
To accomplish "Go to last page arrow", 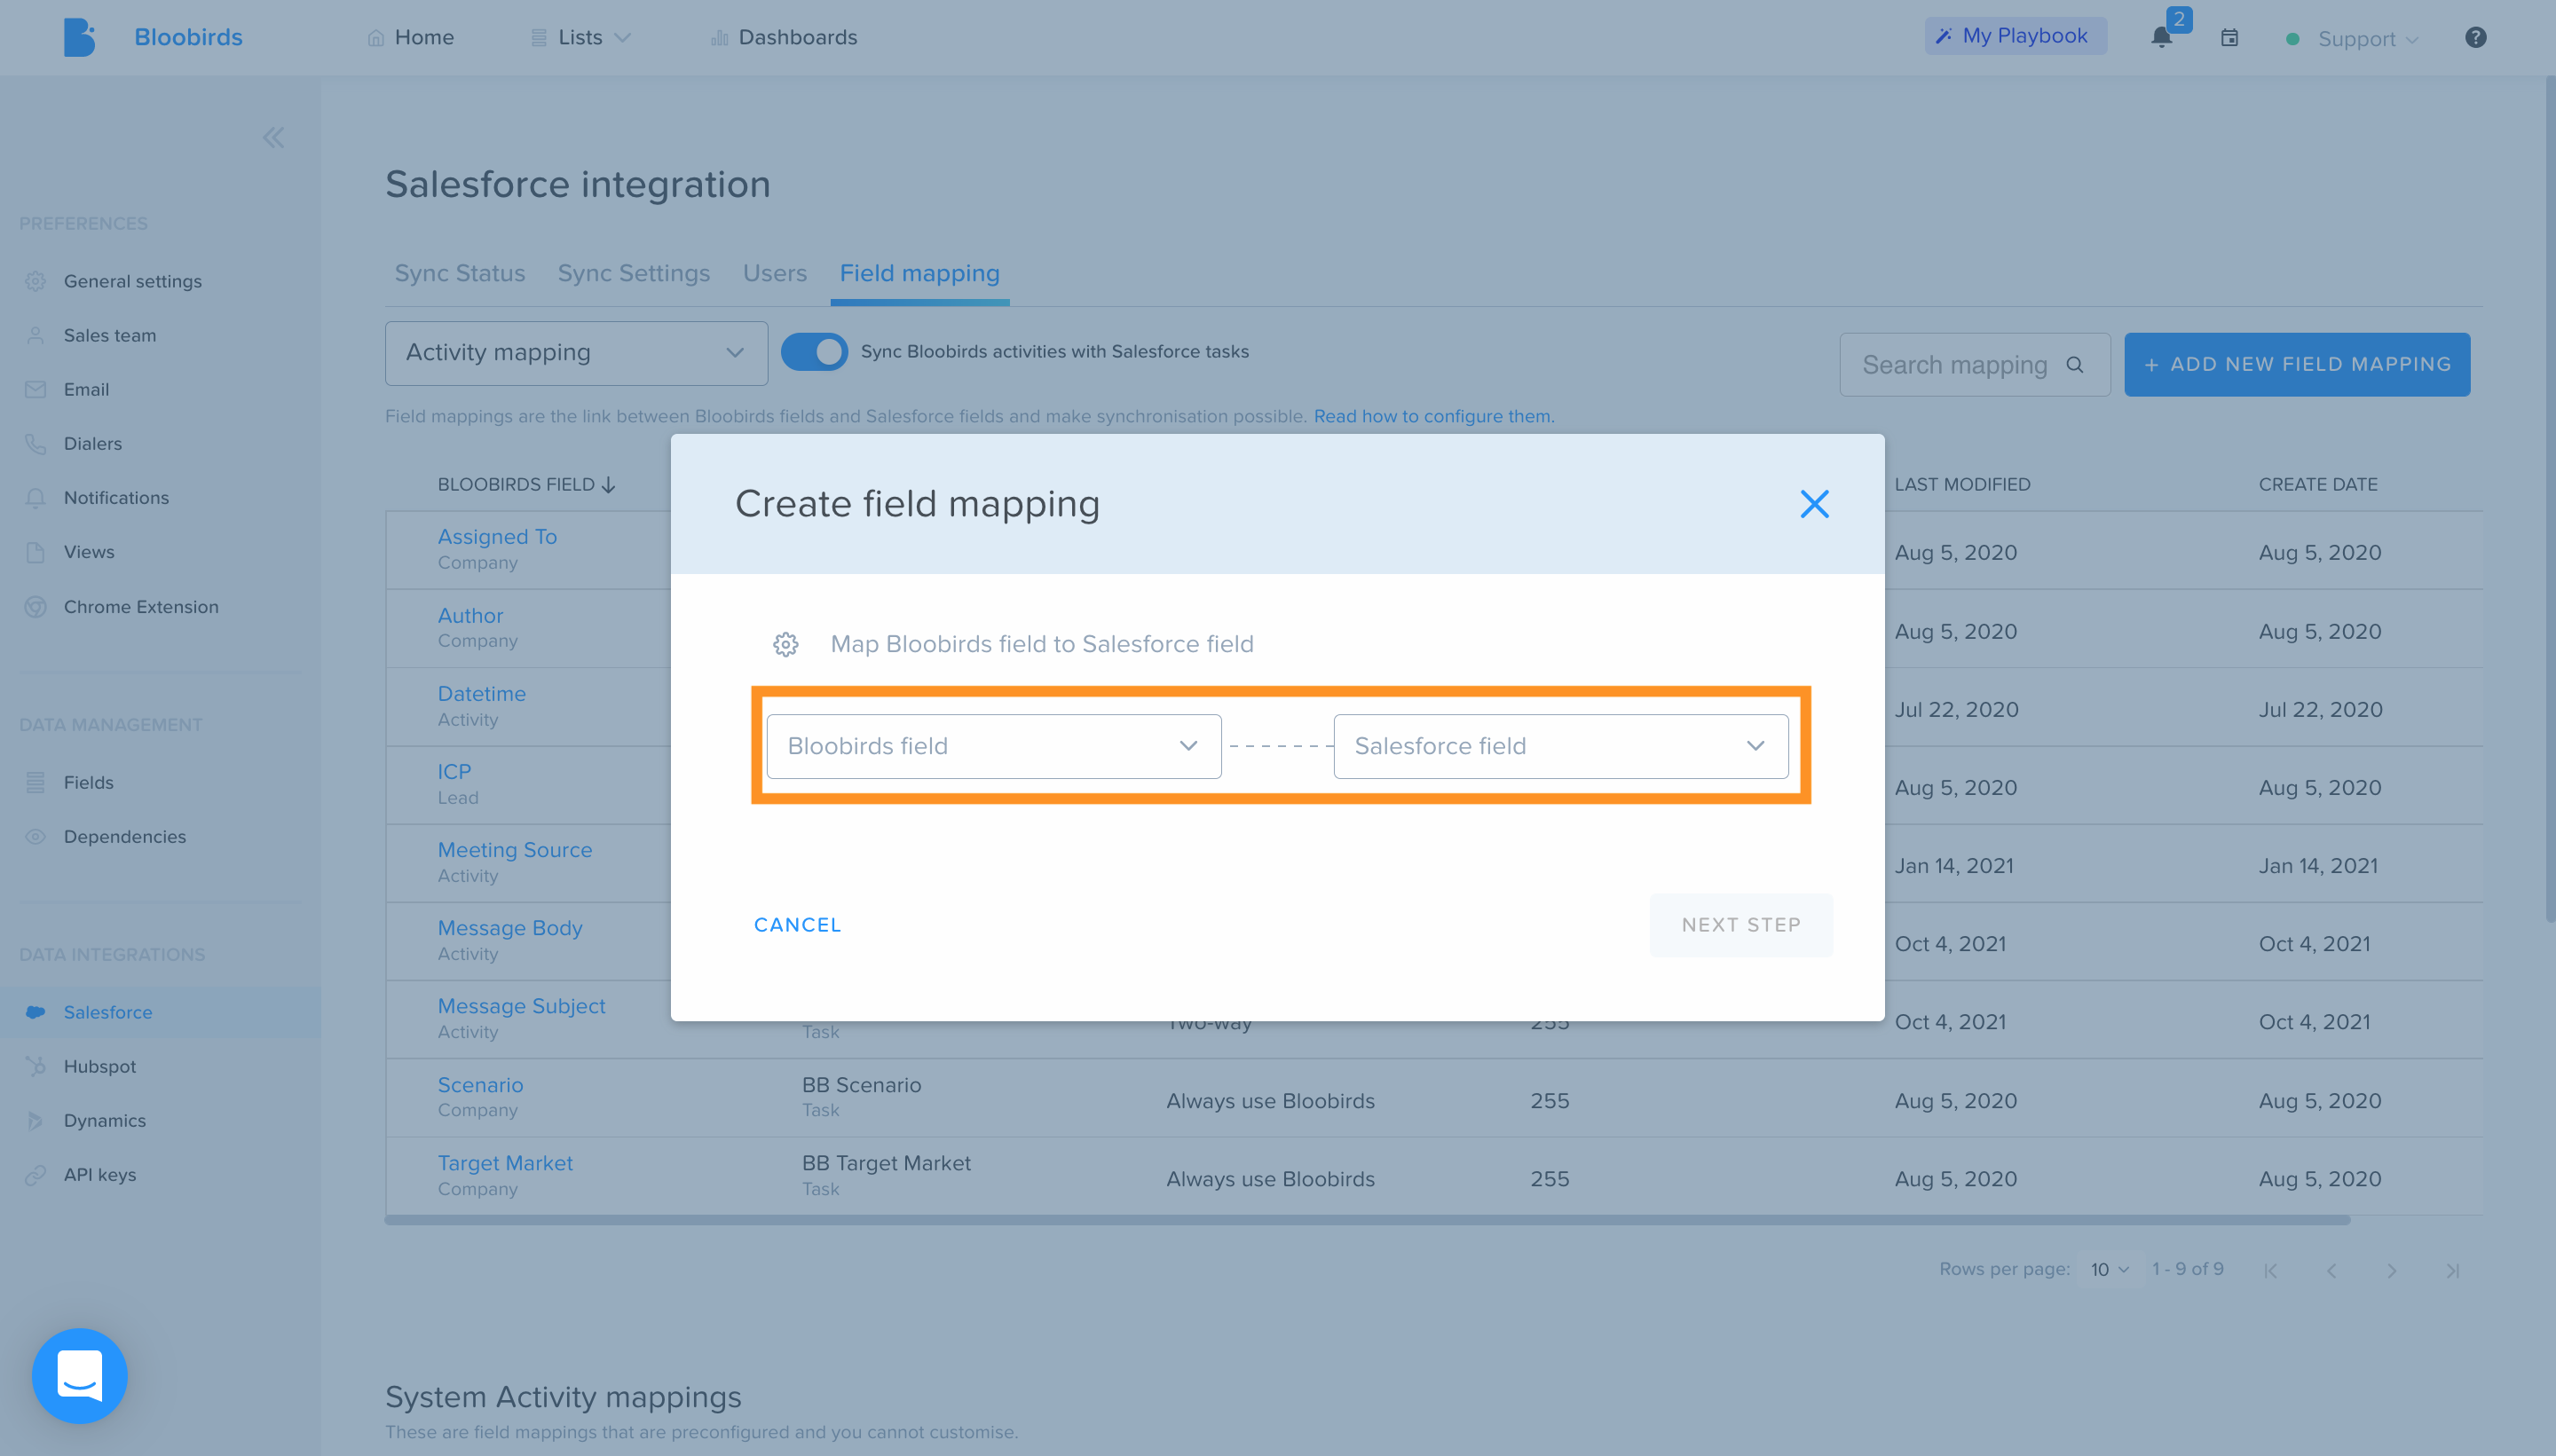I will 2452,1271.
